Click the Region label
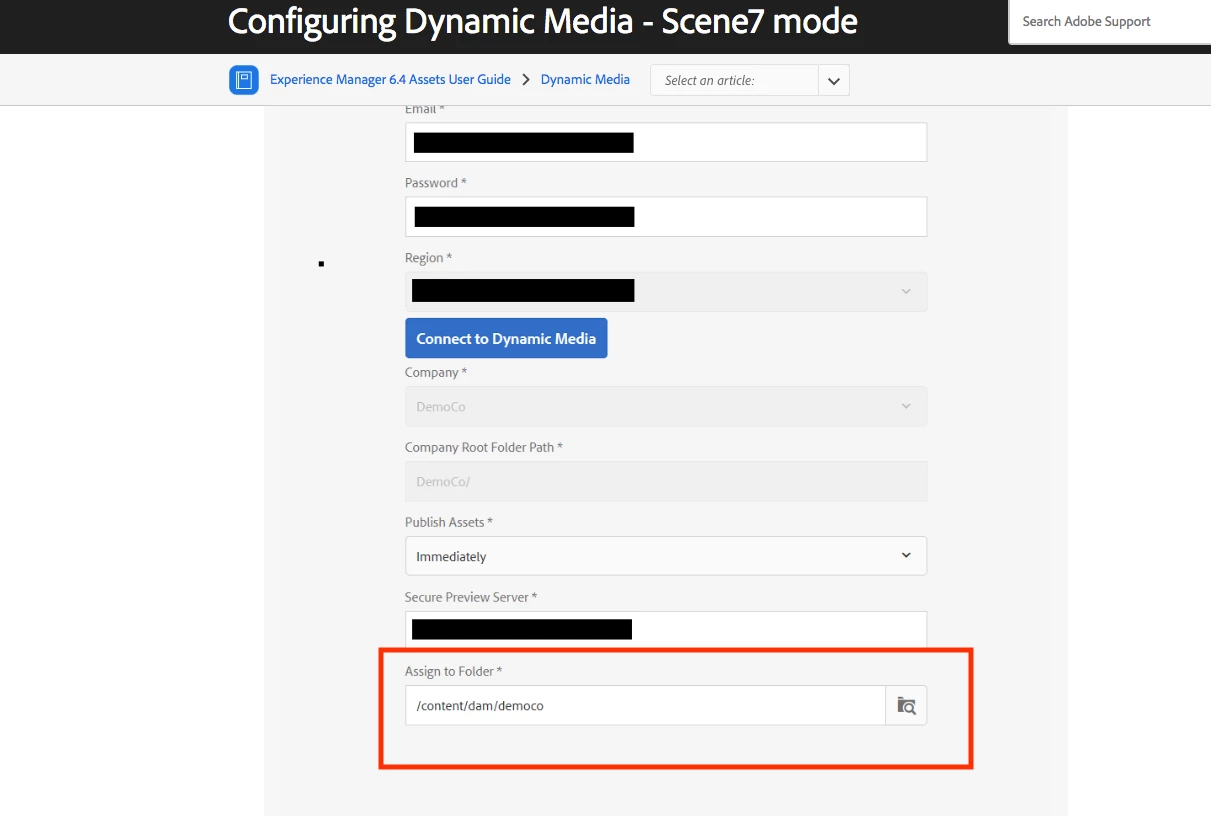Viewport: 1211px width, 816px height. 428,258
